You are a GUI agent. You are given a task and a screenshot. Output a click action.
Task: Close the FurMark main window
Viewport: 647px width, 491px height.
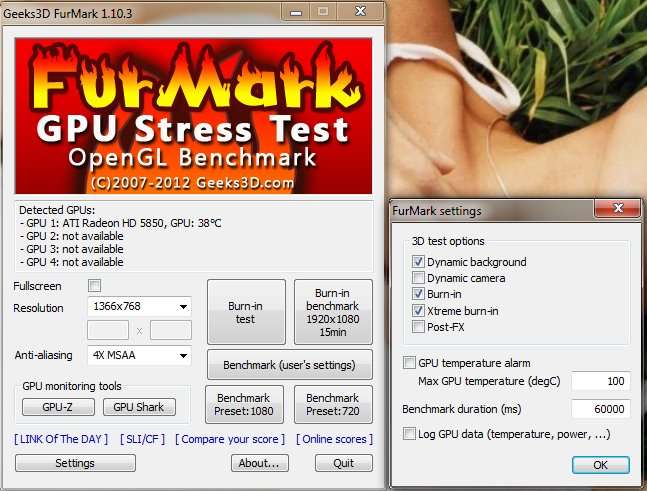pos(361,12)
